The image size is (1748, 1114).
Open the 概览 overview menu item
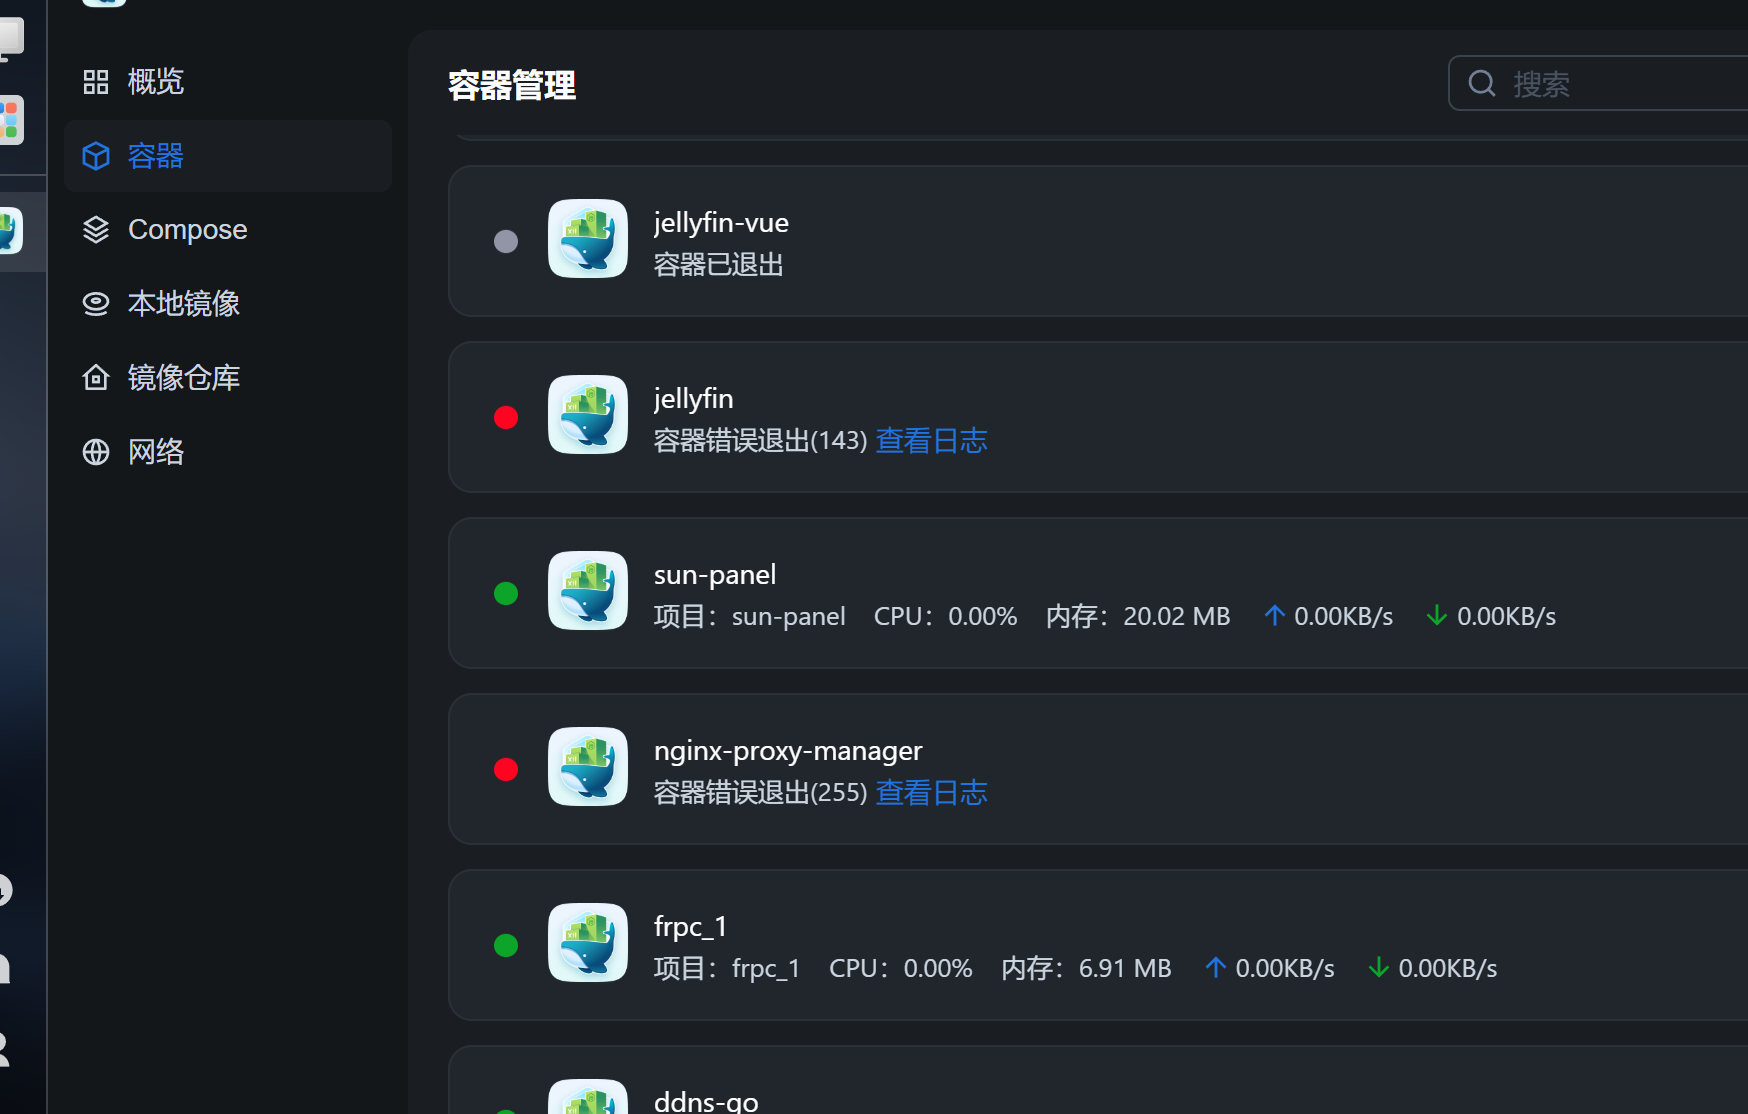[x=228, y=81]
